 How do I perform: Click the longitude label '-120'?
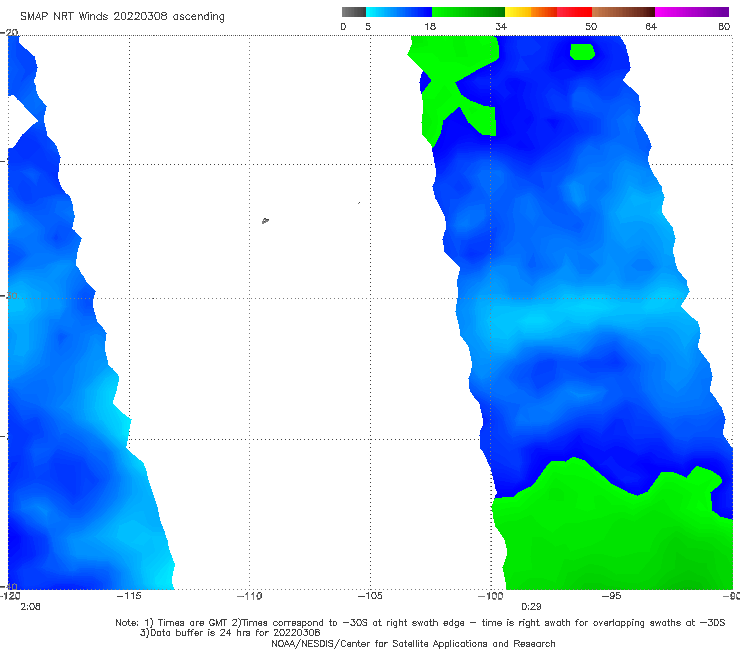pos(10,596)
